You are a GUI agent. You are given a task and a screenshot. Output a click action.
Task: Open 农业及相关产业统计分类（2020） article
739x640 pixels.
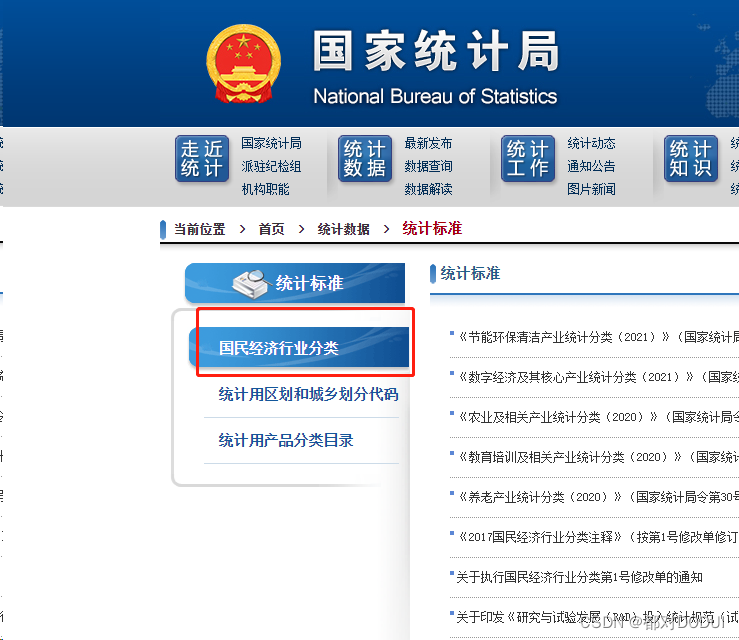597,417
